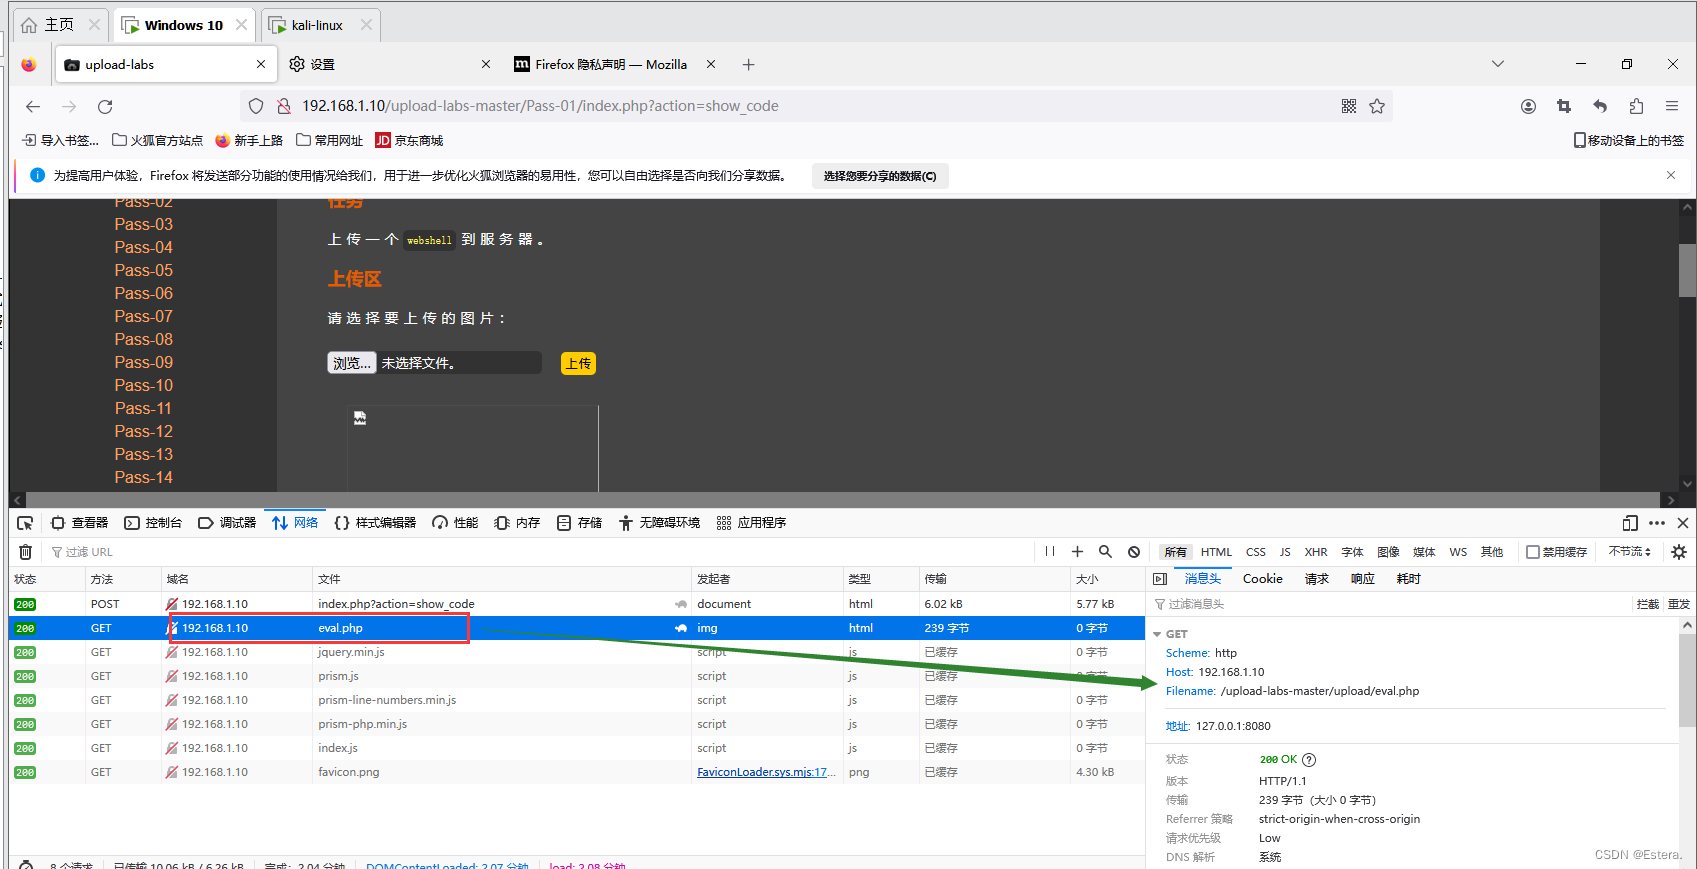Pause network recording
This screenshot has height=869, width=1697.
click(1050, 552)
